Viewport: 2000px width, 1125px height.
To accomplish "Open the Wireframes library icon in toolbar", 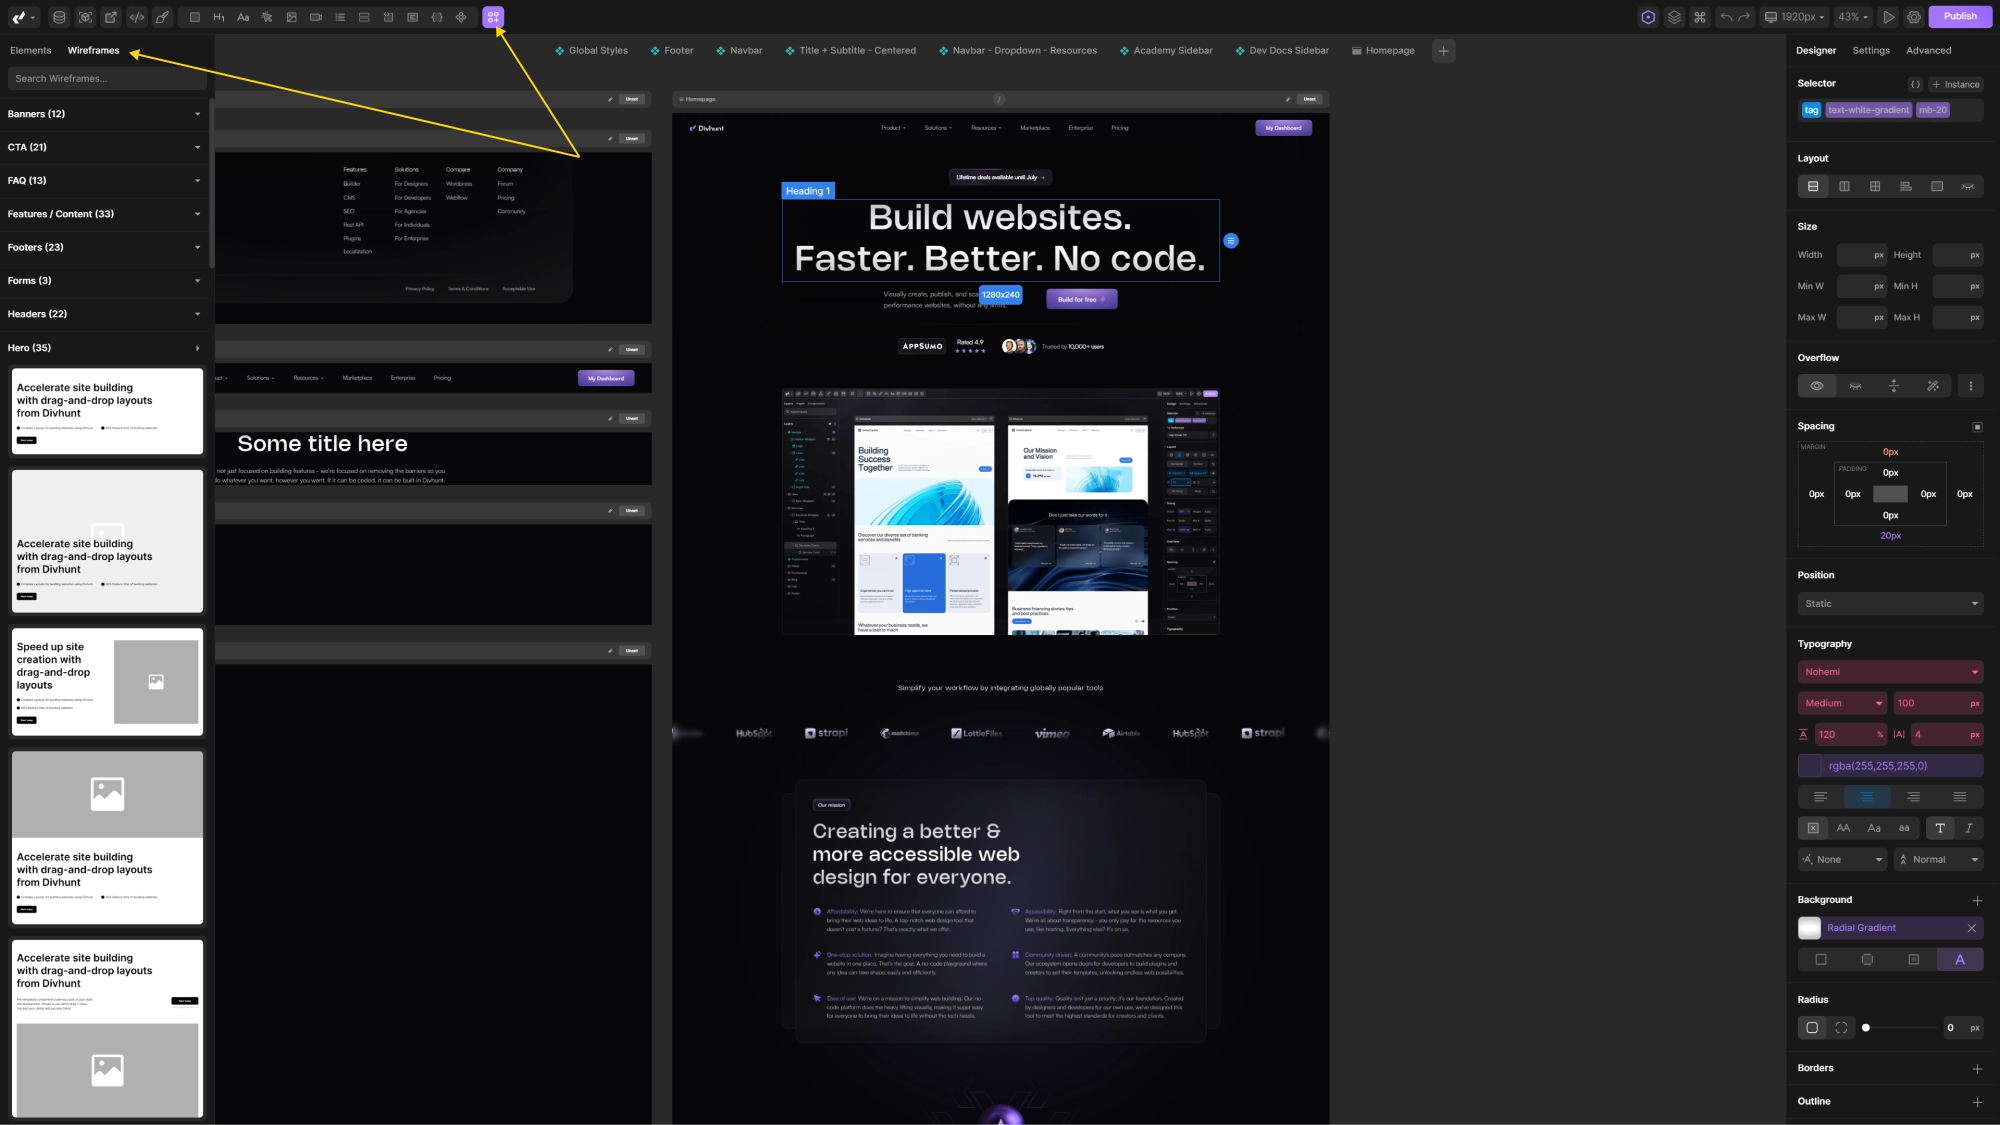I will pyautogui.click(x=493, y=17).
